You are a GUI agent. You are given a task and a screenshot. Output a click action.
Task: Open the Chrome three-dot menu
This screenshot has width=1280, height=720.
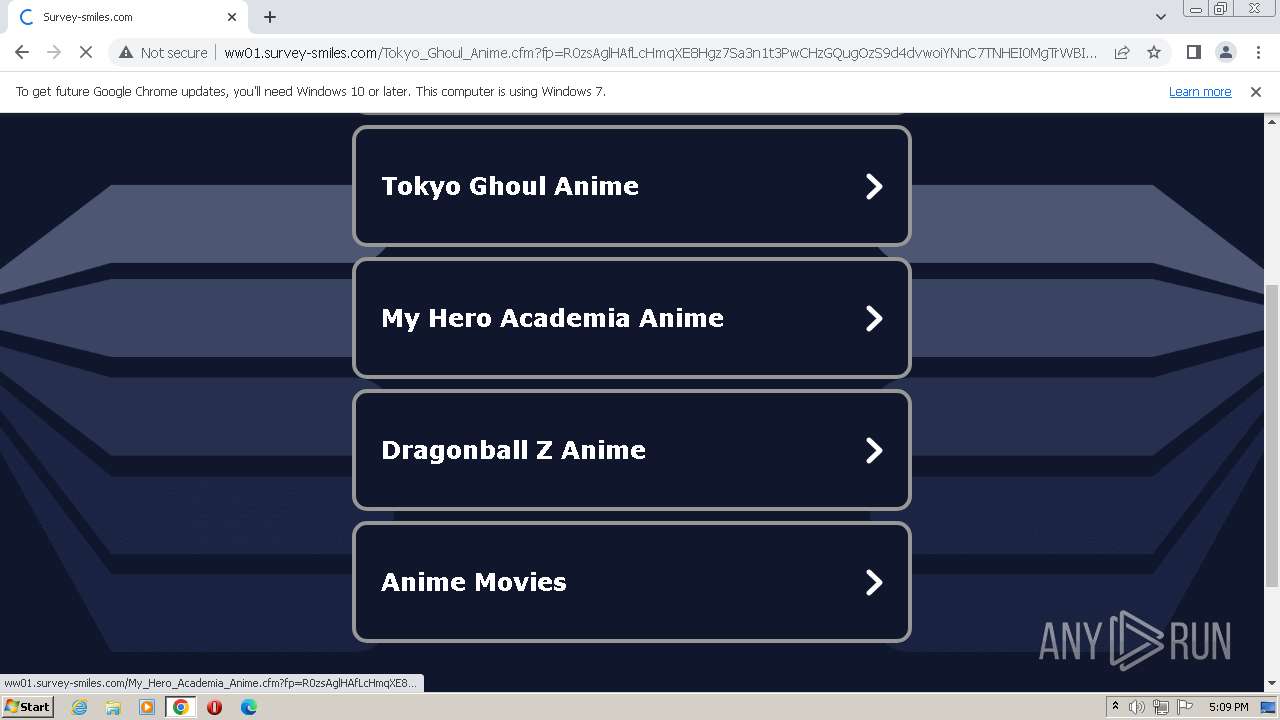(1258, 52)
